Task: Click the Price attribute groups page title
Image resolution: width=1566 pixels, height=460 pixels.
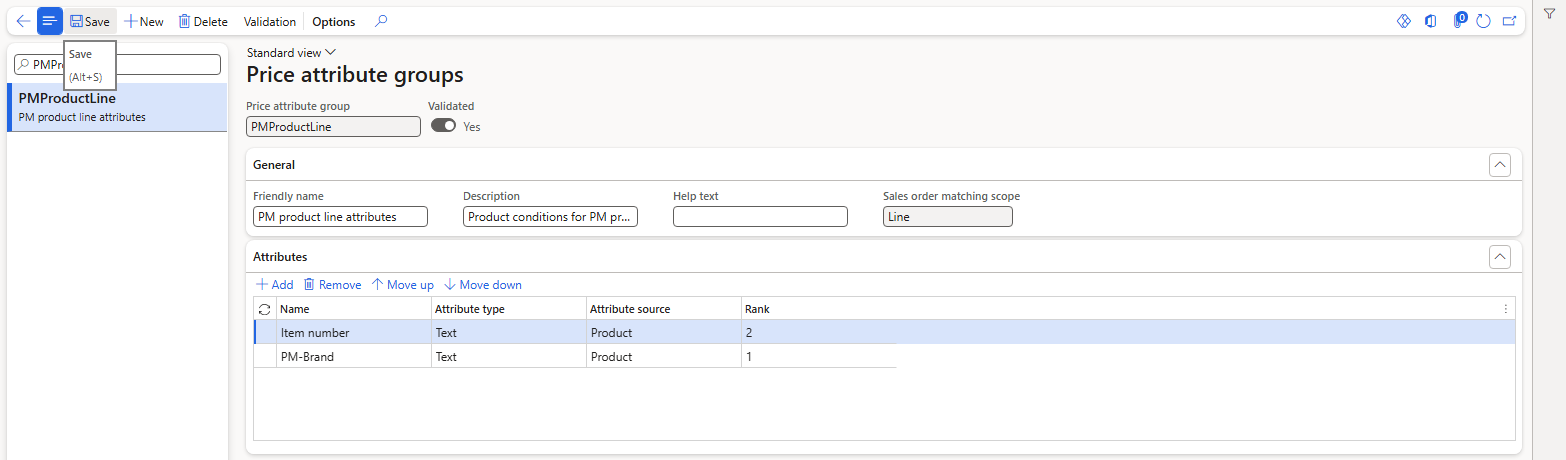Action: click(355, 75)
